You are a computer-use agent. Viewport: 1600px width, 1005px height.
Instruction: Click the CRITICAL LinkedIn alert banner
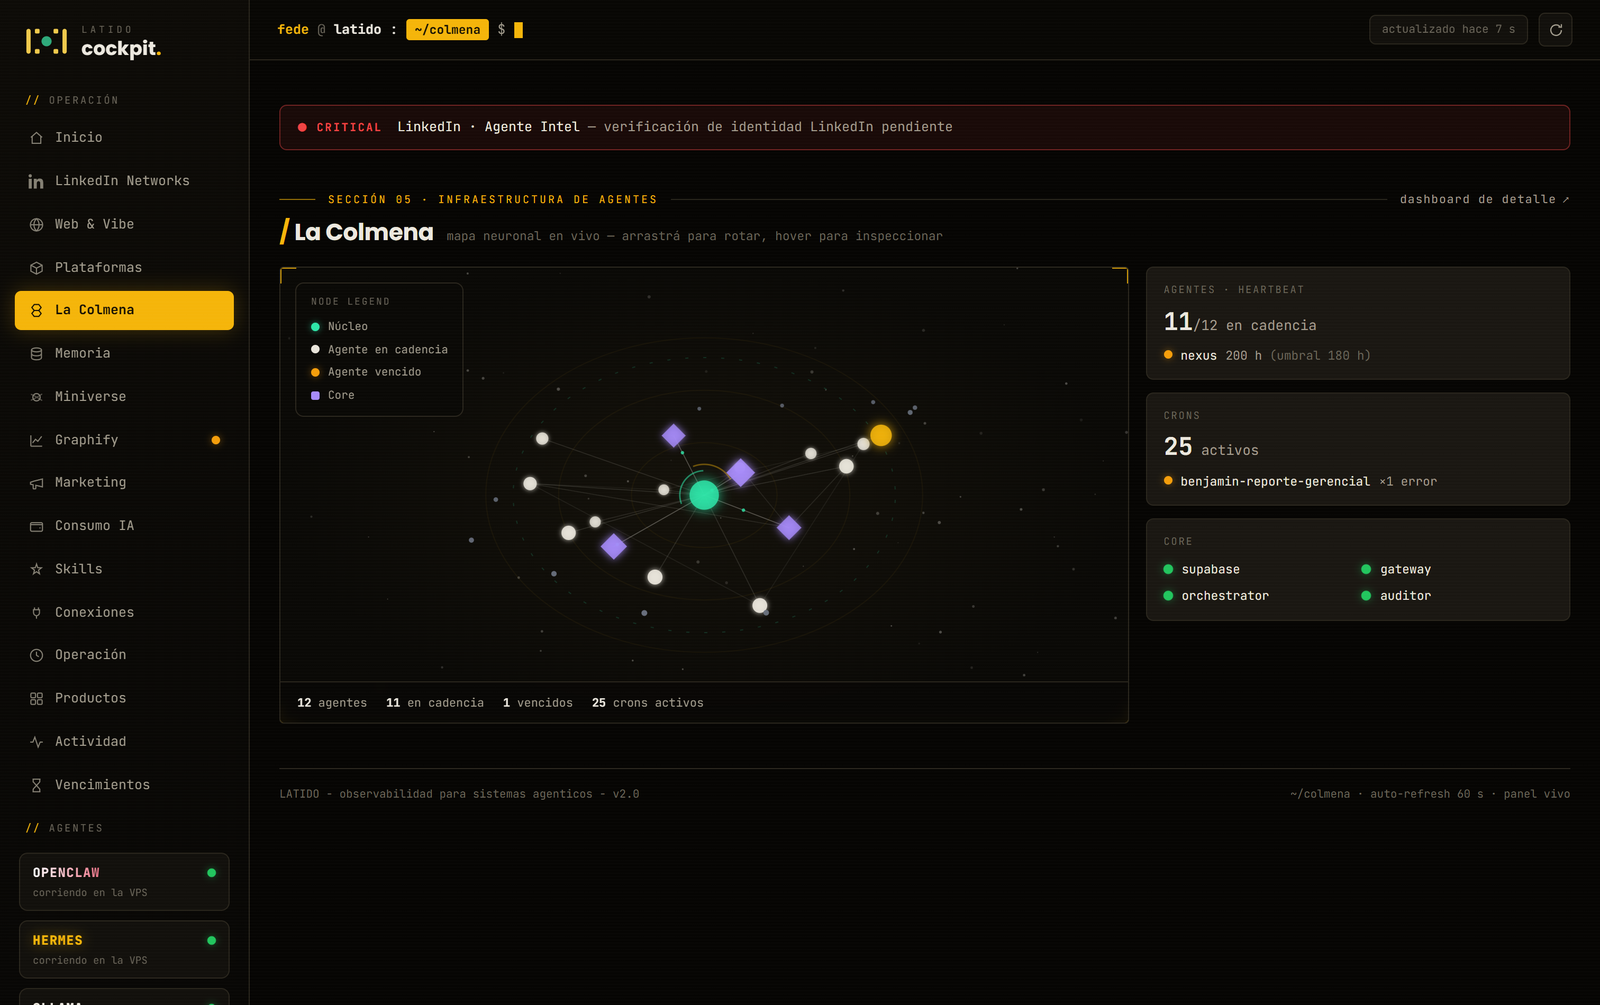pyautogui.click(x=924, y=127)
